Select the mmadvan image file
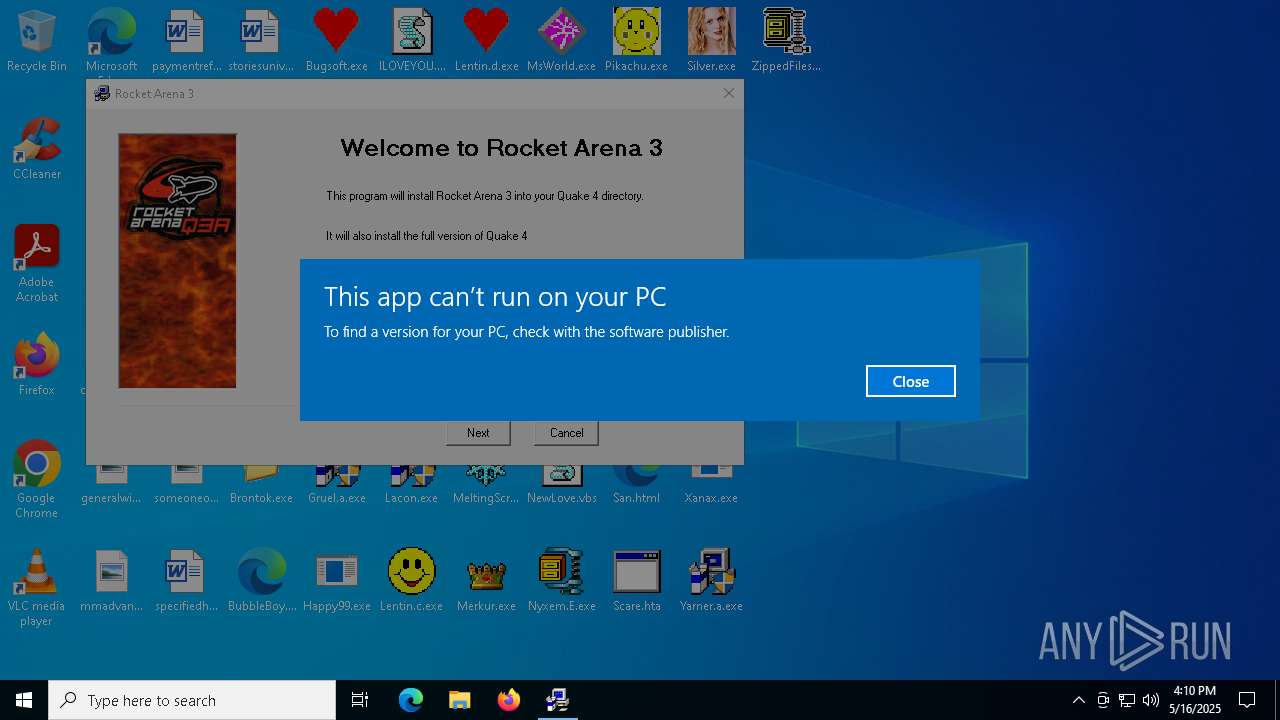The height and width of the screenshot is (720, 1280). [111, 581]
